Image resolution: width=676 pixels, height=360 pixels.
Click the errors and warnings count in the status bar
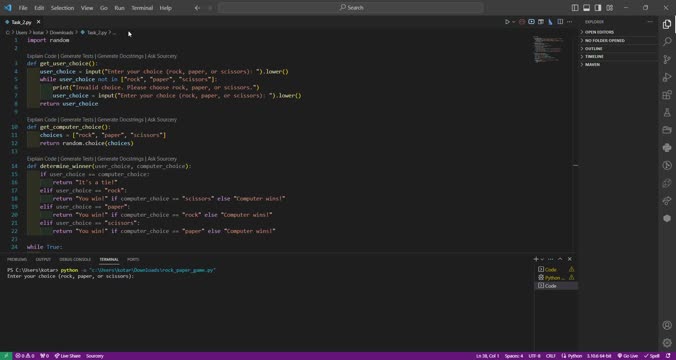pyautogui.click(x=25, y=356)
